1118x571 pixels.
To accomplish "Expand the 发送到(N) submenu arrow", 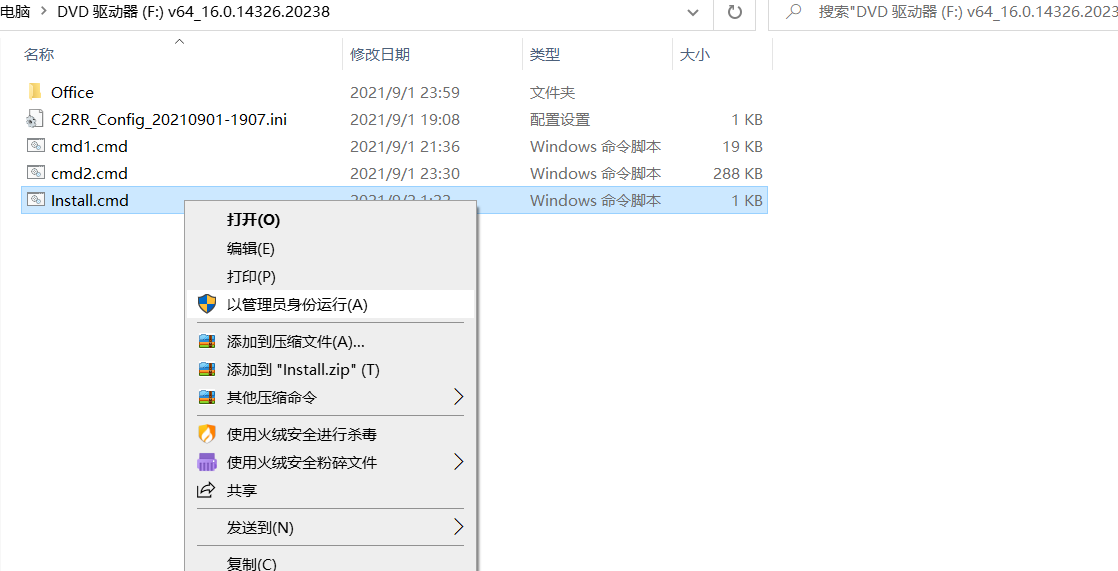I will click(458, 528).
